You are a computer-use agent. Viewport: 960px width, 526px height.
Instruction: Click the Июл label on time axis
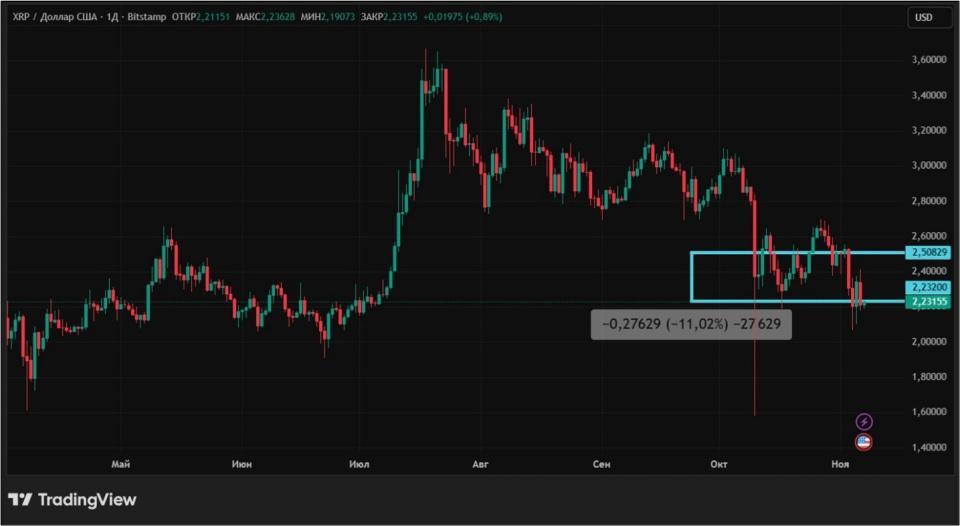[x=361, y=464]
